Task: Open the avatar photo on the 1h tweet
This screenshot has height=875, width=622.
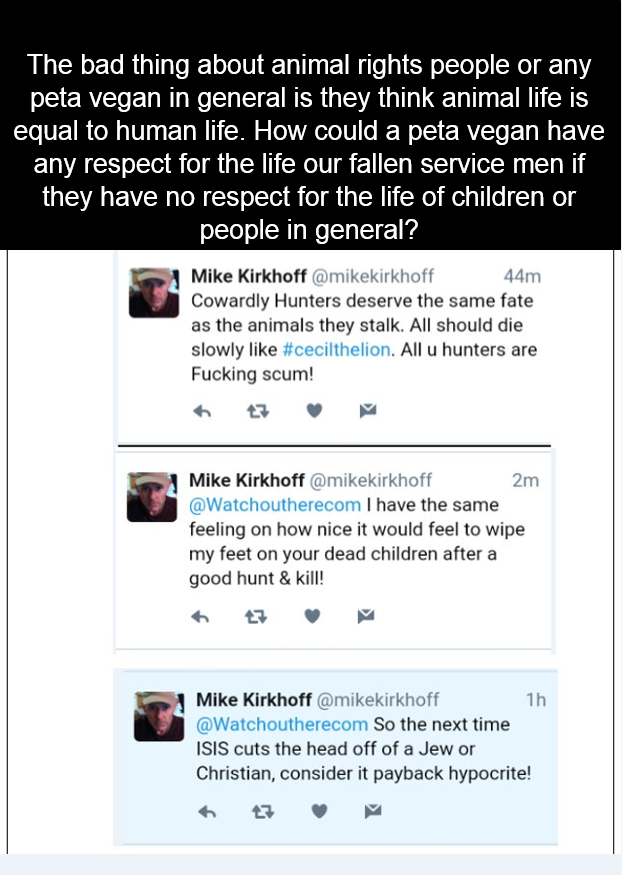Action: click(x=158, y=716)
